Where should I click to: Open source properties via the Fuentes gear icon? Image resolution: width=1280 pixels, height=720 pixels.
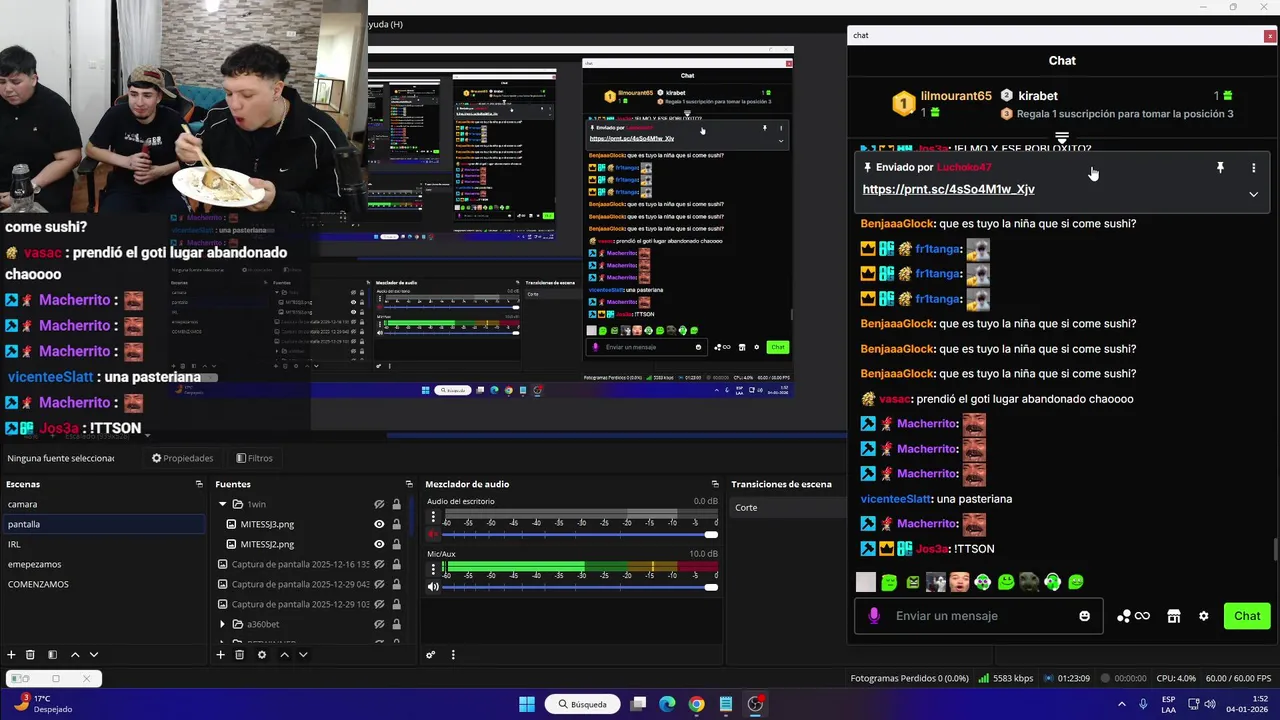click(x=262, y=655)
